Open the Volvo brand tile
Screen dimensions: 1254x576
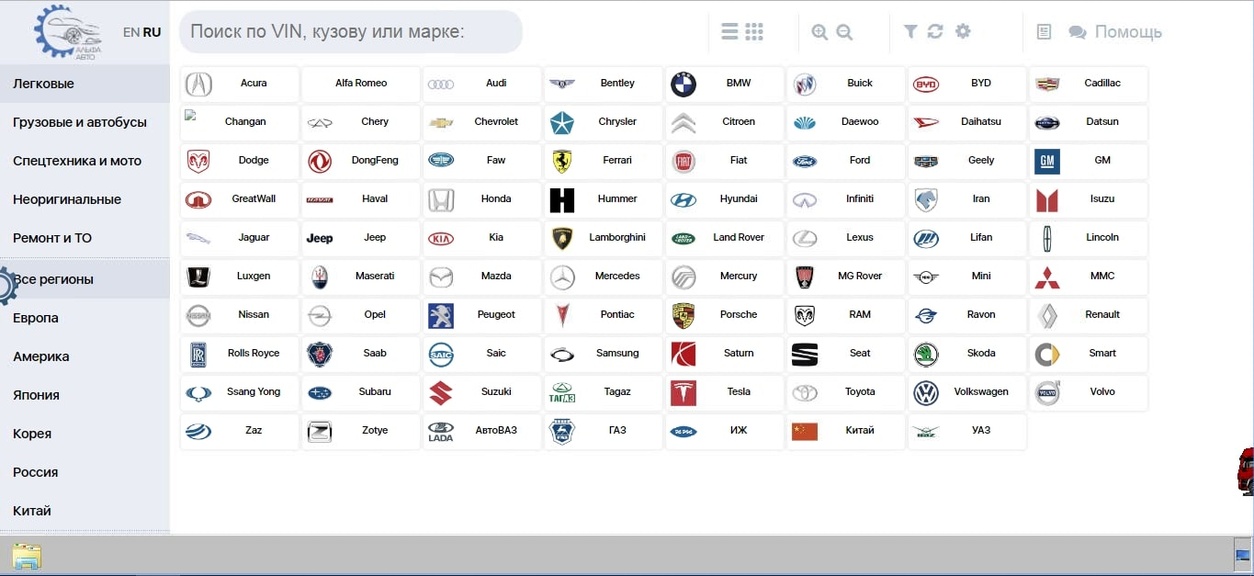(x=1089, y=393)
